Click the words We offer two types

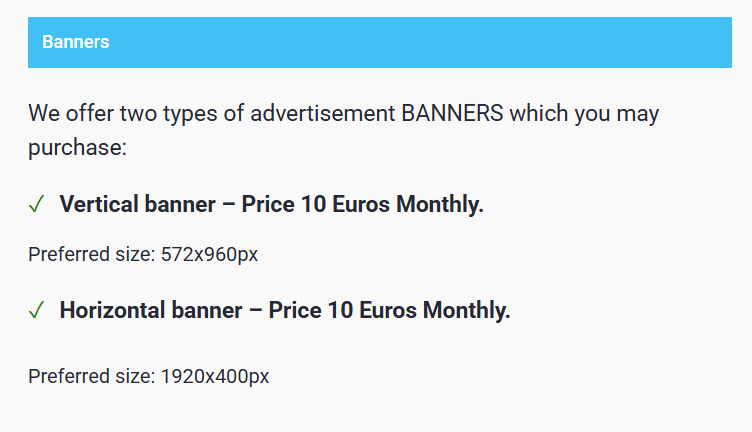pos(123,114)
